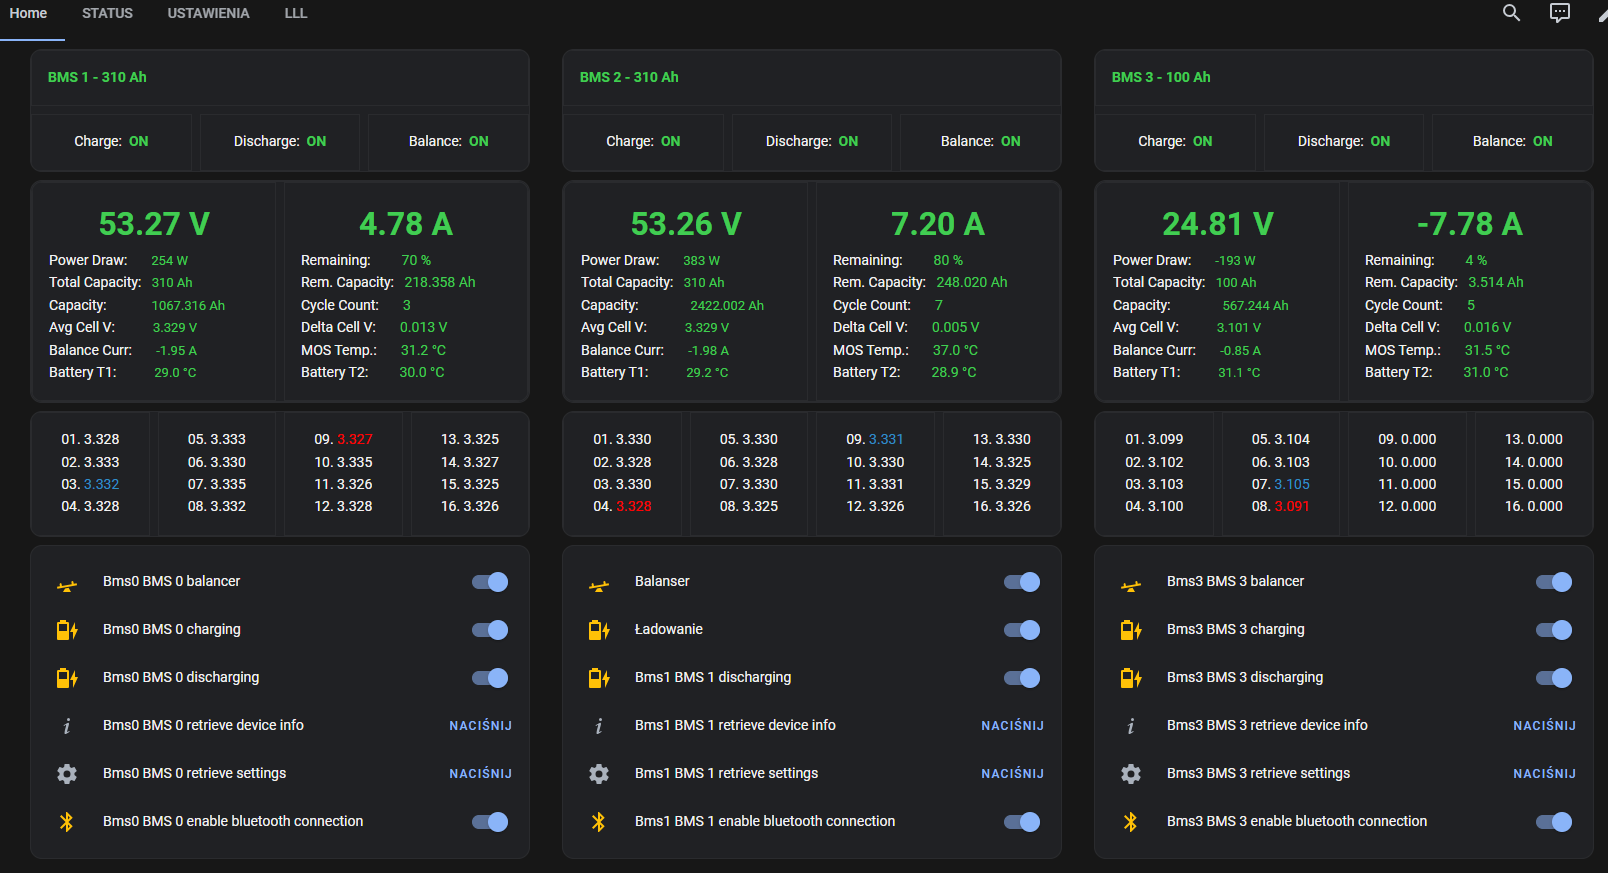Toggle the Bms0 BMS 0 balancer switch
The image size is (1608, 873).
[490, 582]
